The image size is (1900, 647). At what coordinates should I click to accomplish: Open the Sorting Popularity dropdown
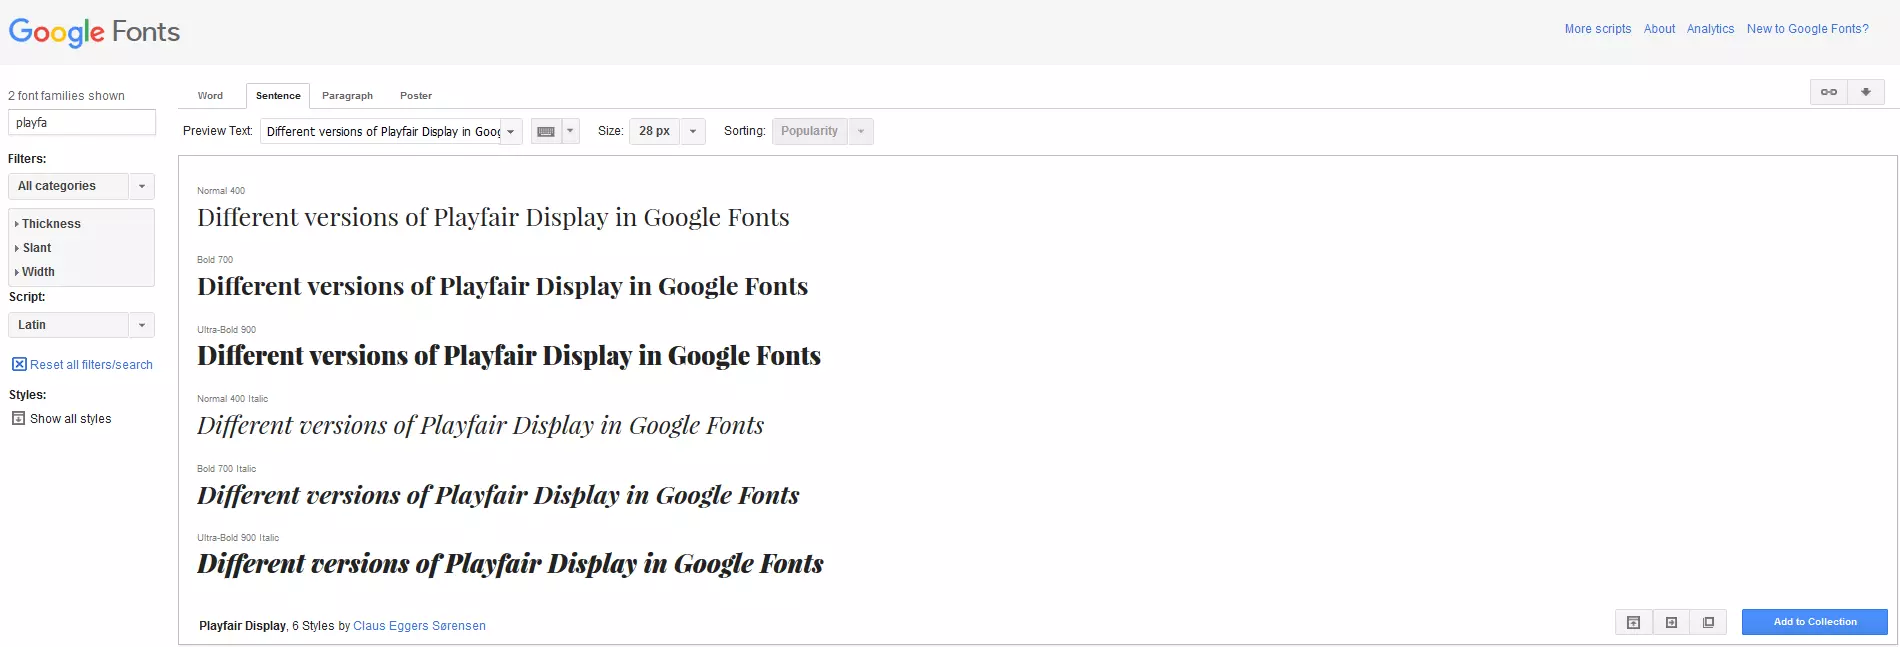click(822, 131)
